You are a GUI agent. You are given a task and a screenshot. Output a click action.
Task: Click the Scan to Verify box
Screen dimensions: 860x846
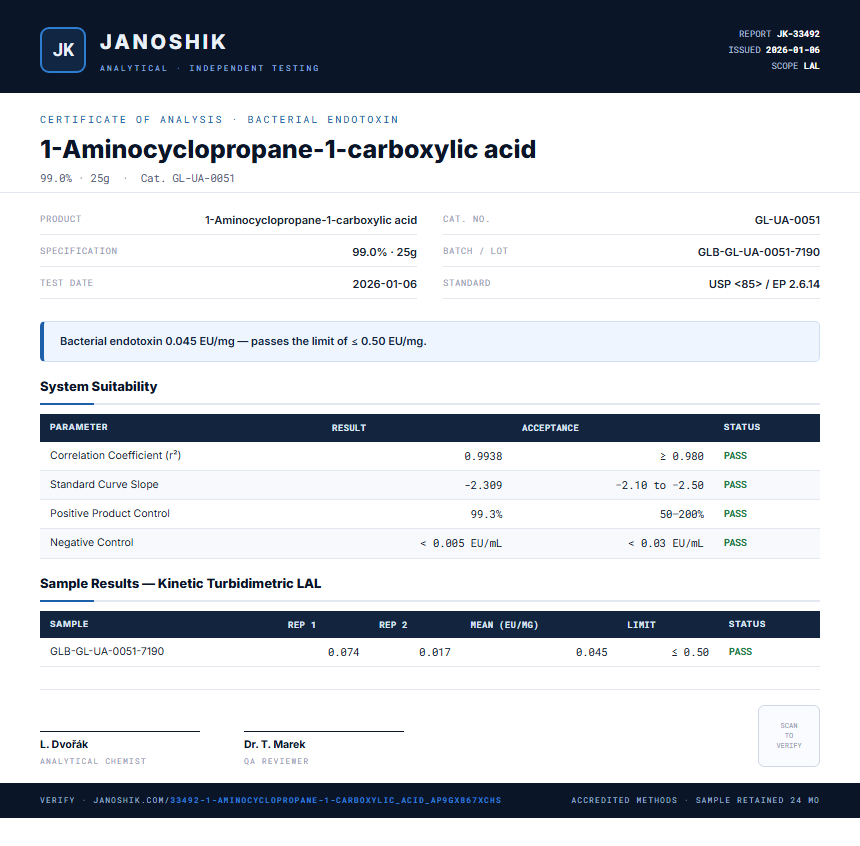[789, 736]
